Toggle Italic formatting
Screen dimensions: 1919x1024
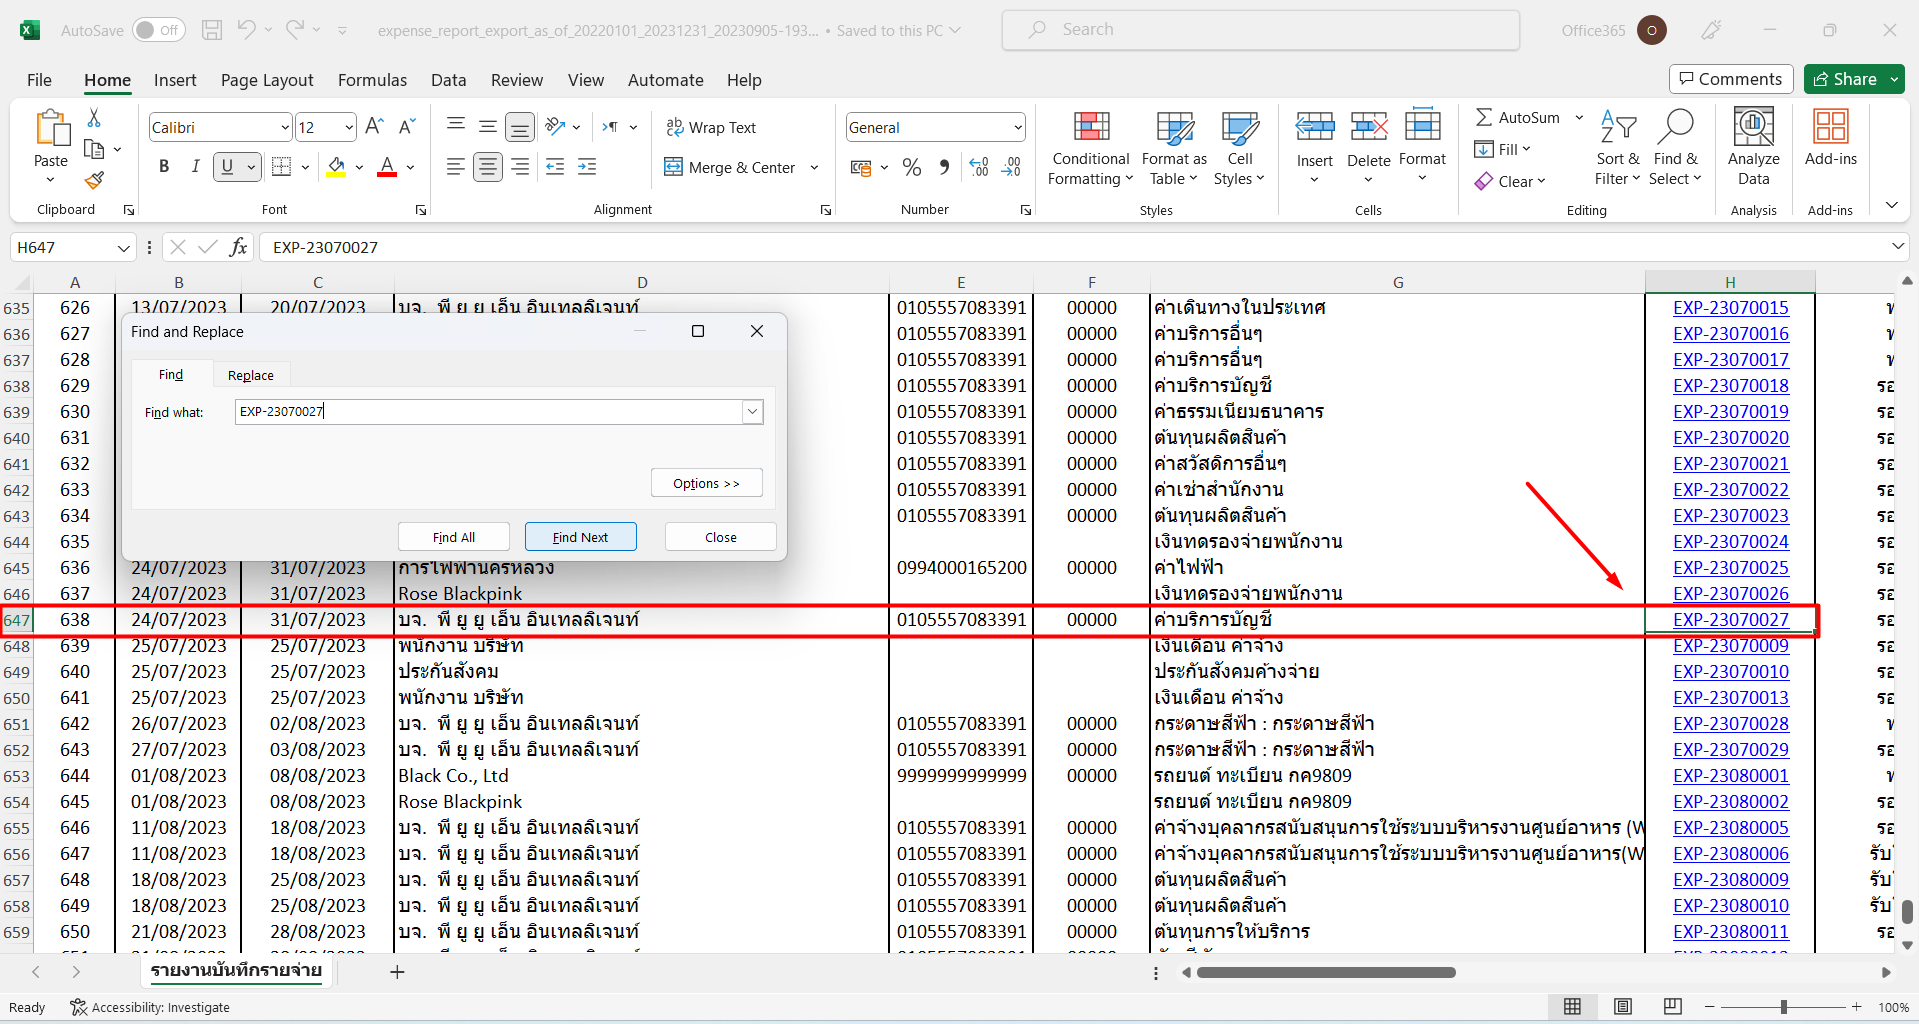pyautogui.click(x=196, y=167)
